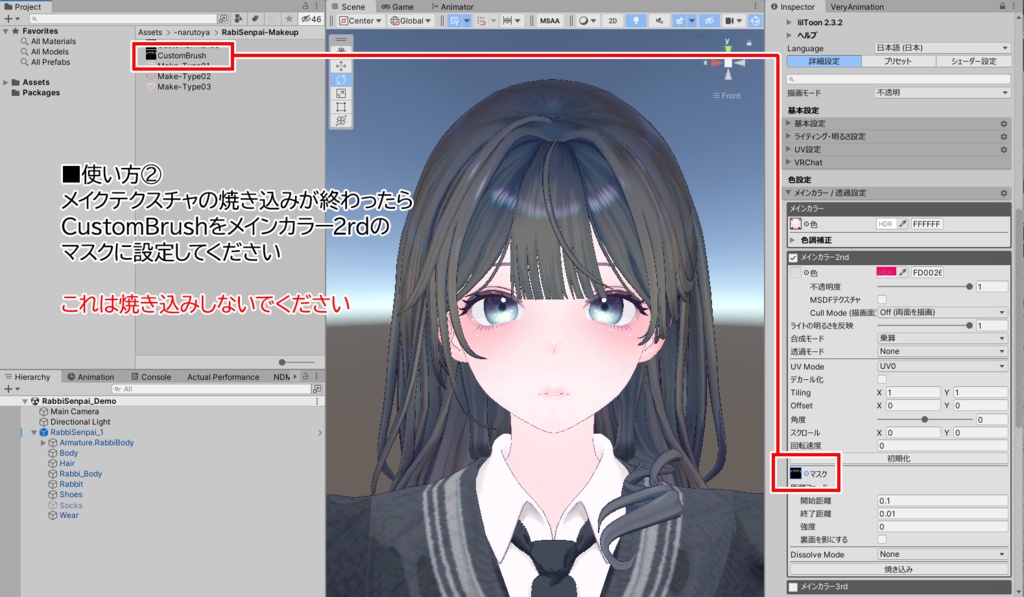Toggle scene effects (skybox/fog) icon
This screenshot has width=1024, height=597.
pyautogui.click(x=679, y=21)
